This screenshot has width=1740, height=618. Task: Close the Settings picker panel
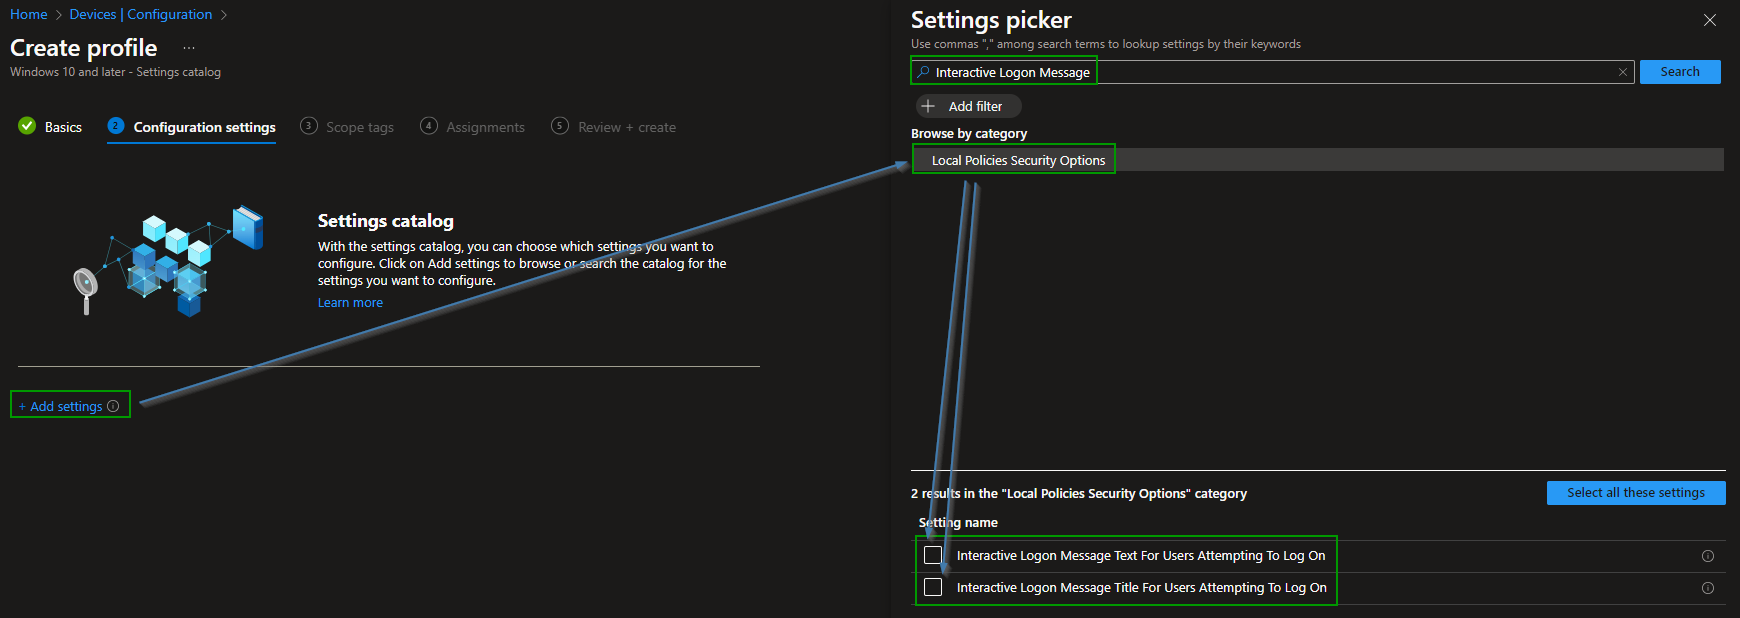point(1709,20)
